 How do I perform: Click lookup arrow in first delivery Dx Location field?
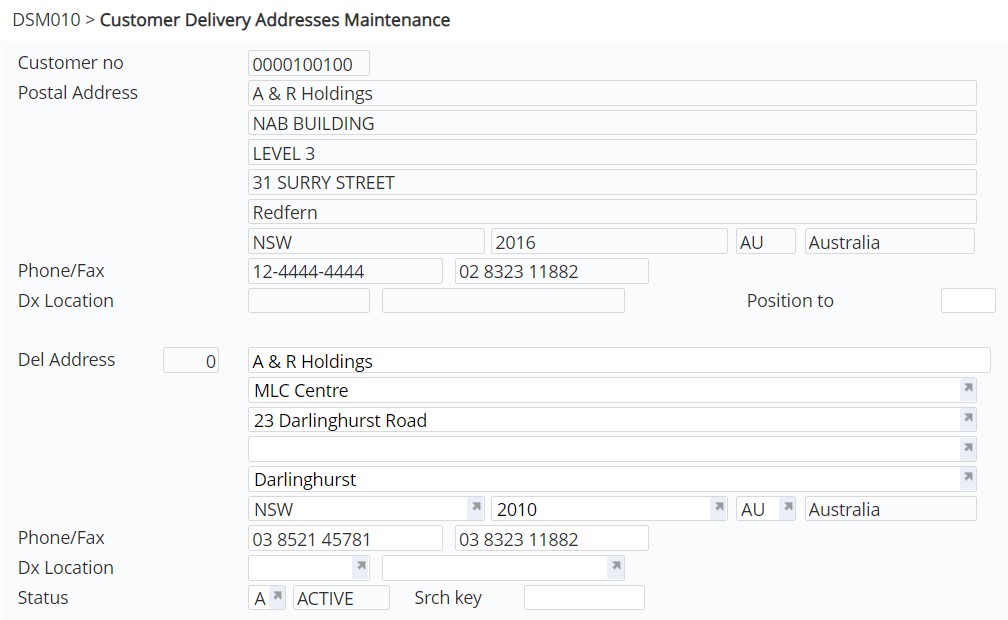pyautogui.click(x=361, y=567)
